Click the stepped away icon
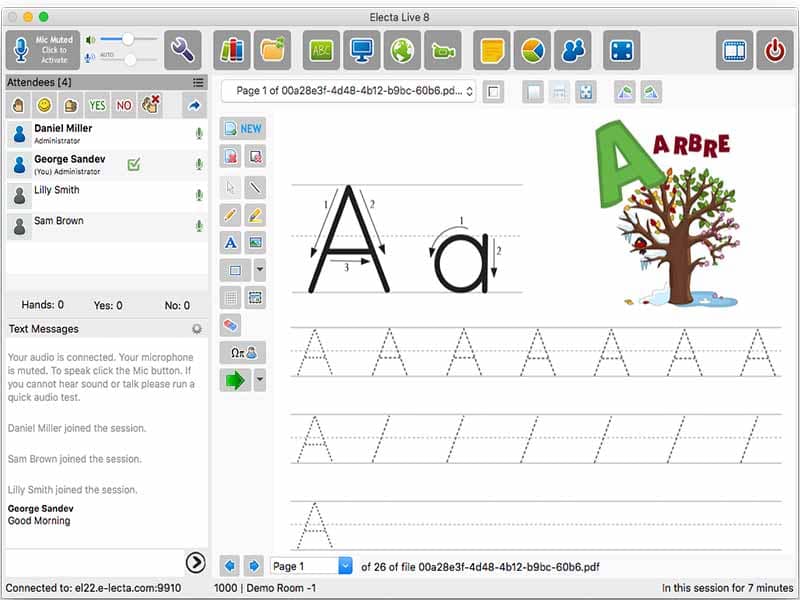This screenshot has height=600, width=800. click(x=71, y=106)
